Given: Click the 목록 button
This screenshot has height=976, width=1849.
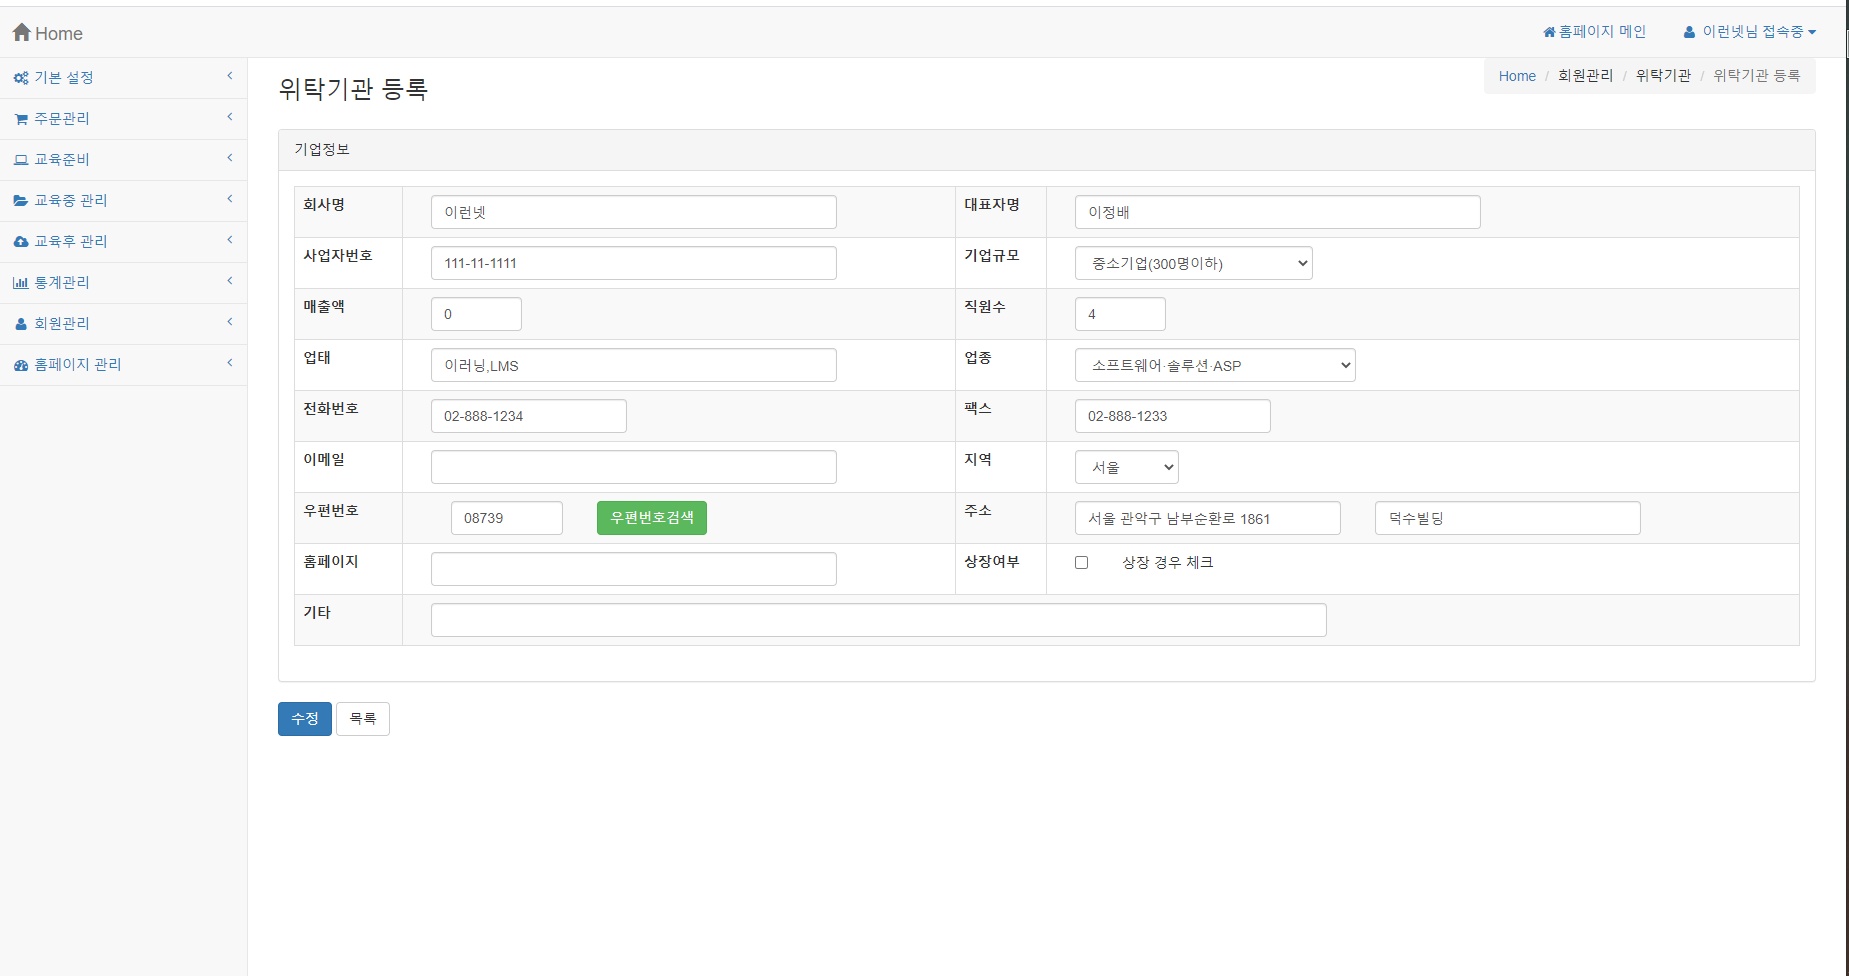Looking at the screenshot, I should coord(362,719).
